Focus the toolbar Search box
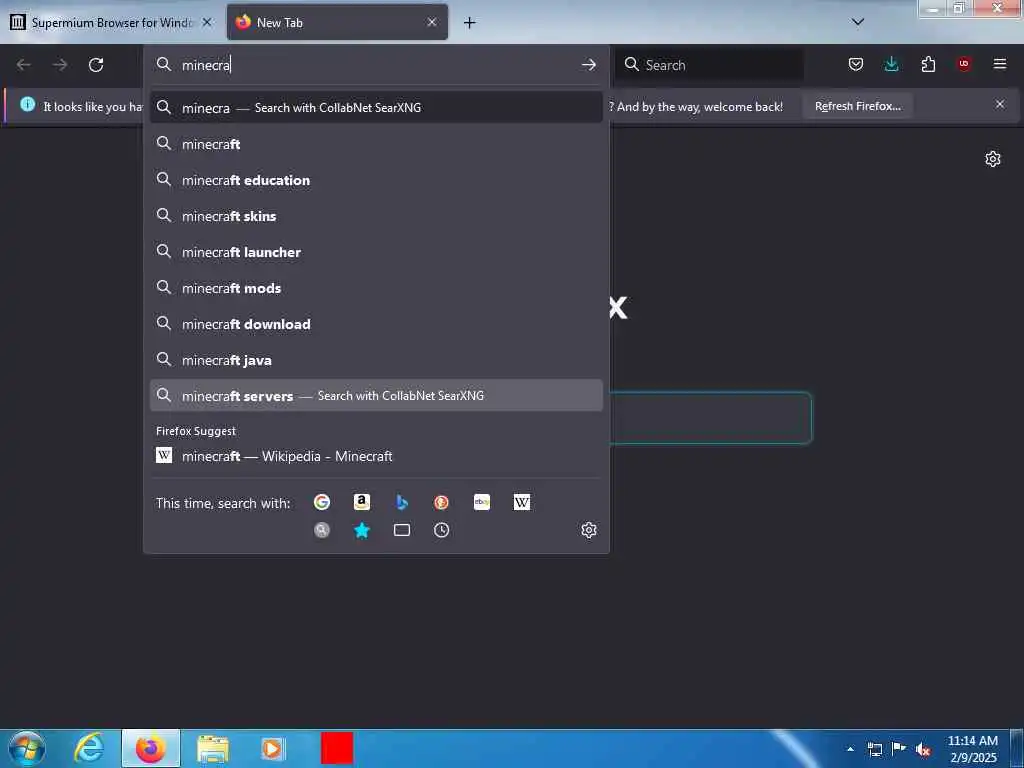Viewport: 1024px width, 768px height. (x=709, y=65)
